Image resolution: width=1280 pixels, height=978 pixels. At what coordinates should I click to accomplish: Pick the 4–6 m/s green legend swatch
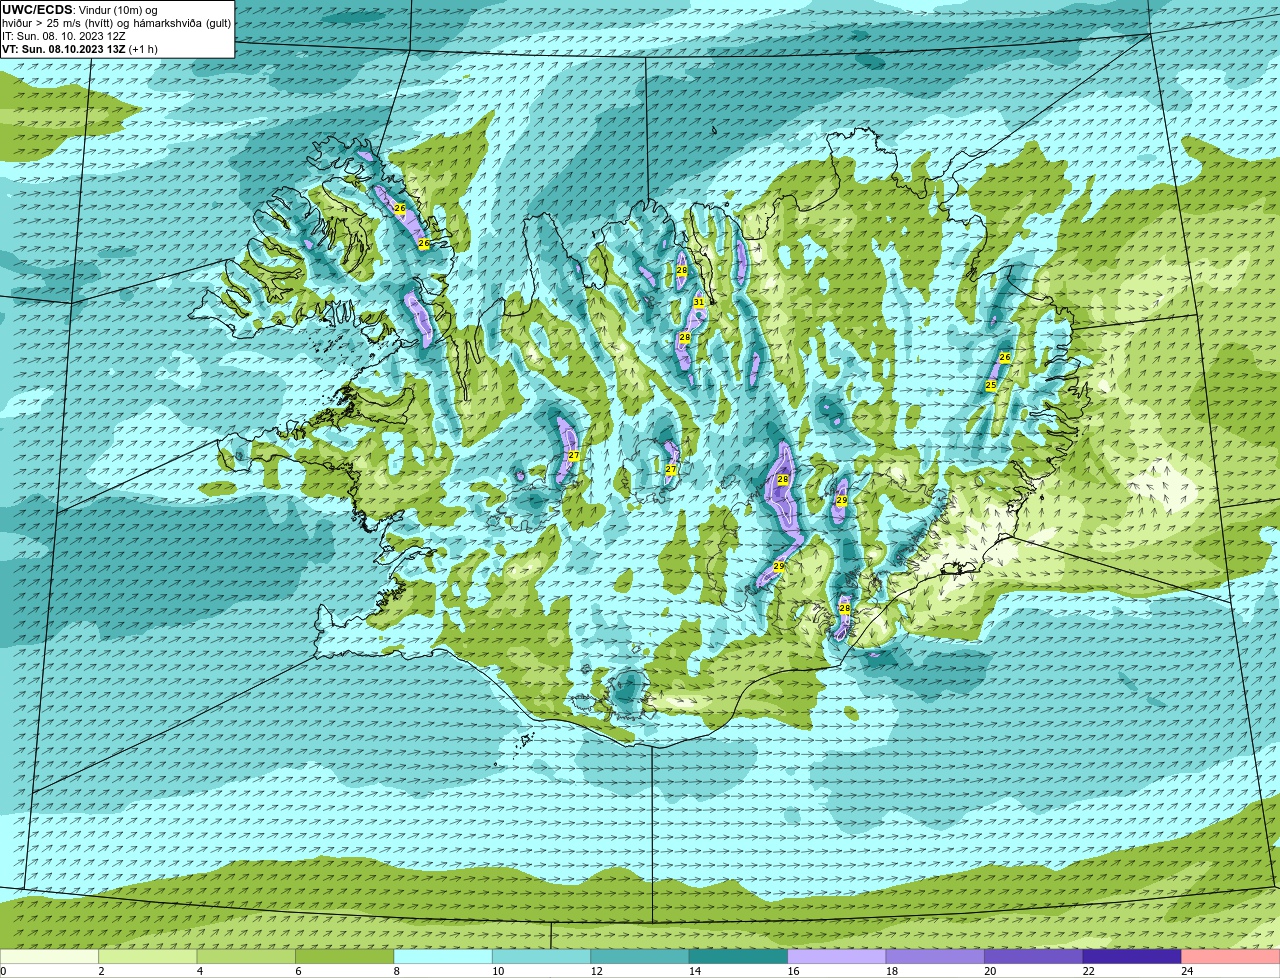coord(247,957)
